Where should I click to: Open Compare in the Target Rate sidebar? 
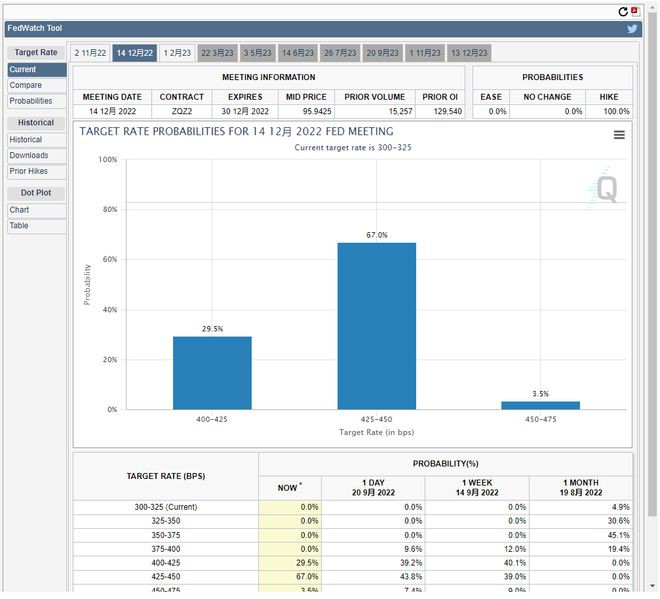pyautogui.click(x=26, y=86)
